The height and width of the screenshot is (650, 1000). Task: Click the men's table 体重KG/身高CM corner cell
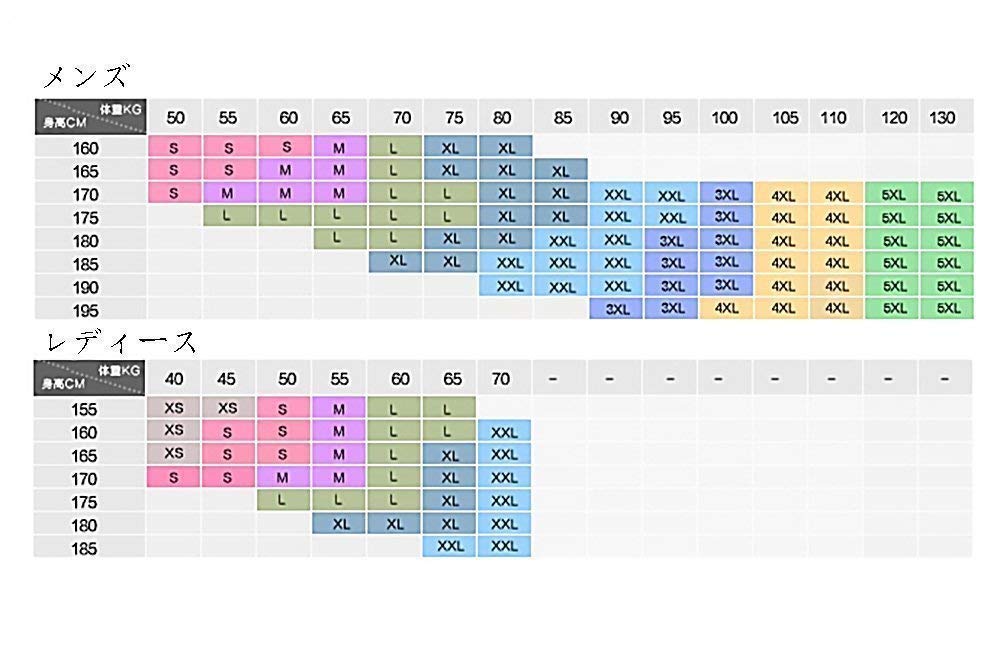91,117
